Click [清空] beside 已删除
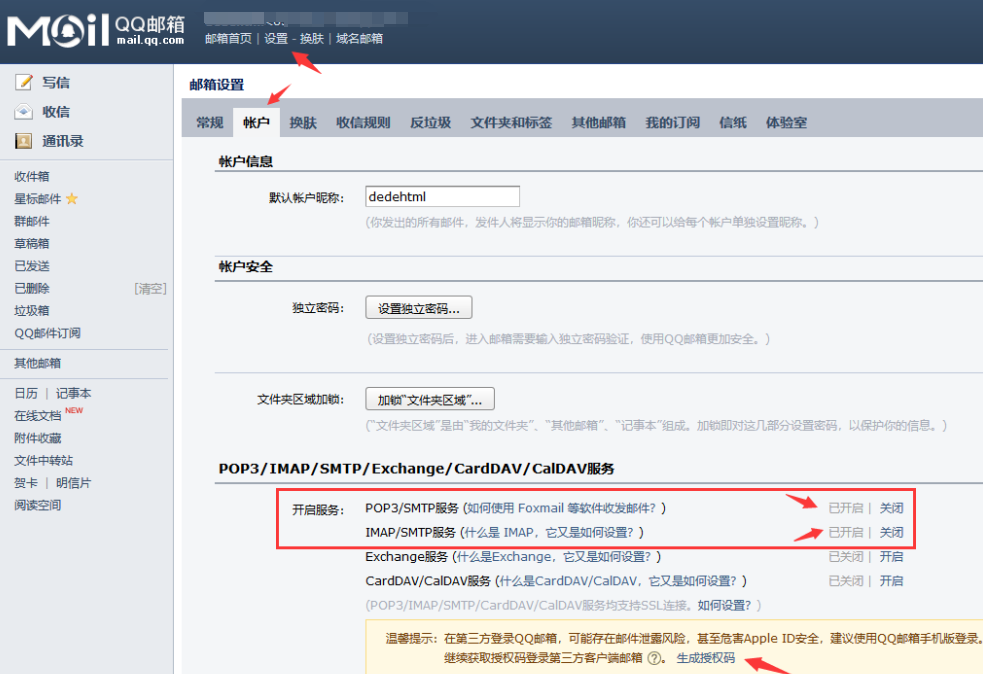This screenshot has width=983, height=674. (150, 288)
